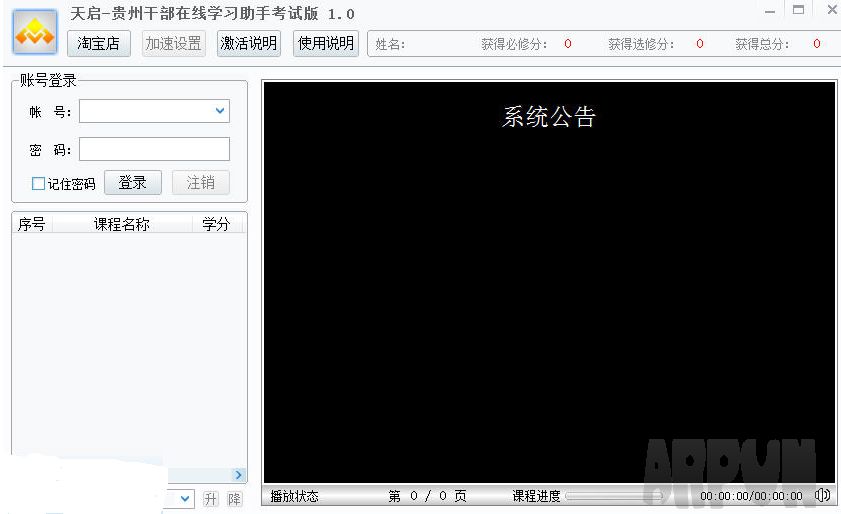The height and width of the screenshot is (514, 841).
Task: Minimize the application window
Action: pos(770,11)
